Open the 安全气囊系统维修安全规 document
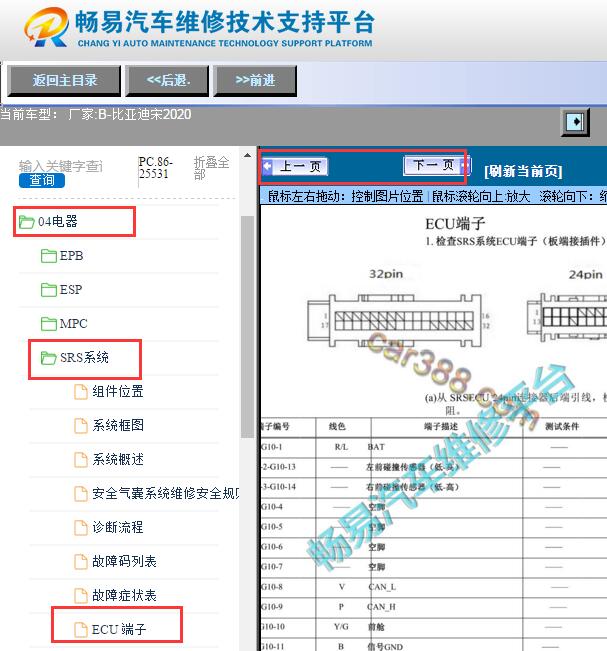The width and height of the screenshot is (607, 651). tap(166, 494)
